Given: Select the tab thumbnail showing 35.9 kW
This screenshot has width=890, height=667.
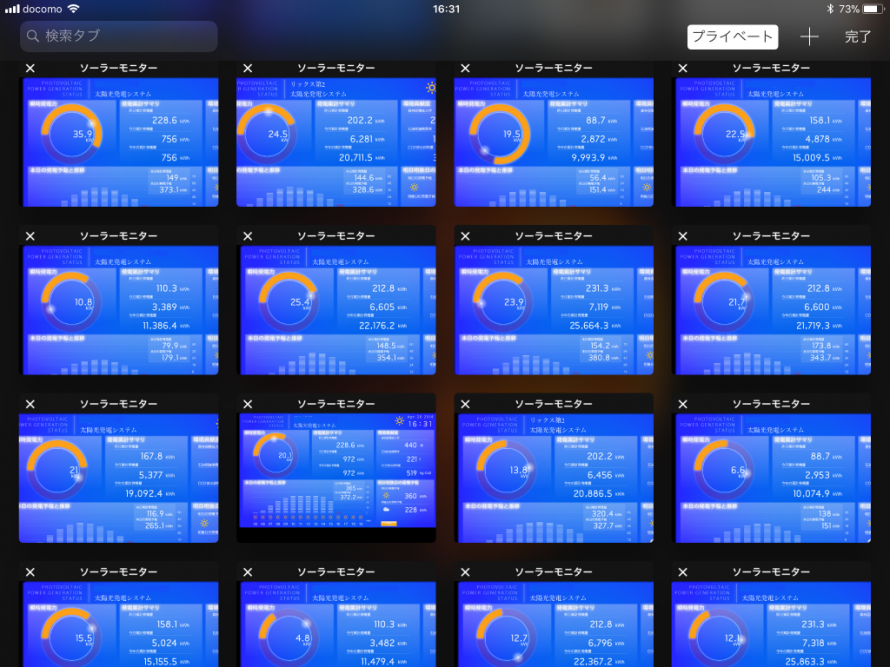Looking at the screenshot, I should (118, 142).
